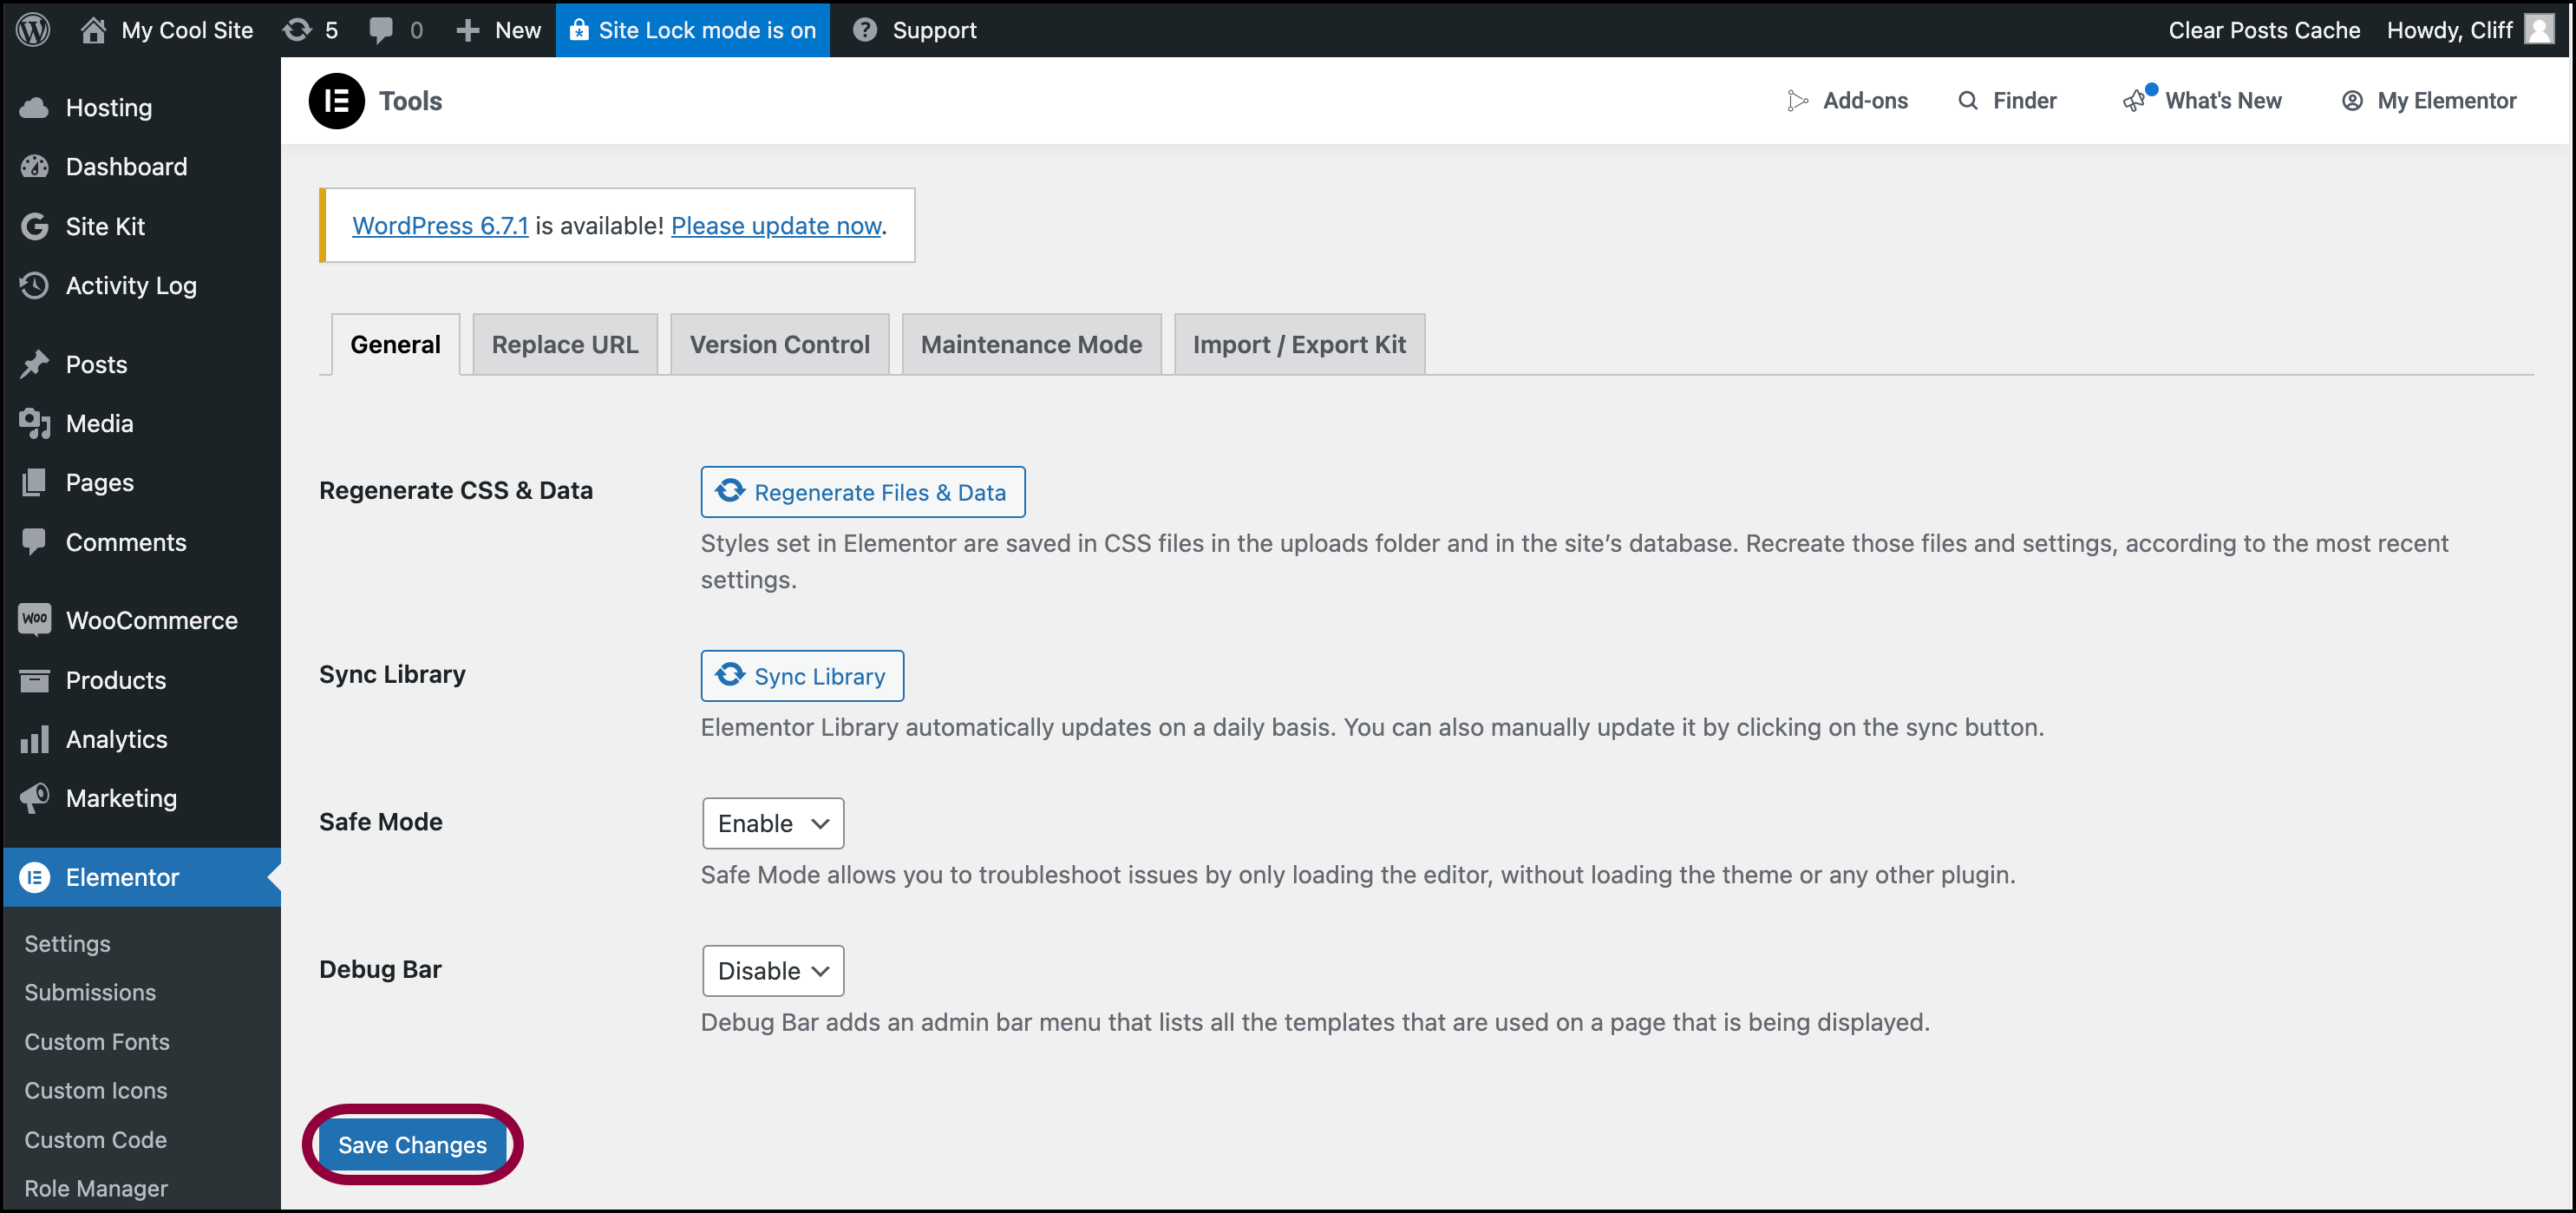Screen dimensions: 2576x1213
Task: Click the Please update now link
Action: (x=776, y=226)
